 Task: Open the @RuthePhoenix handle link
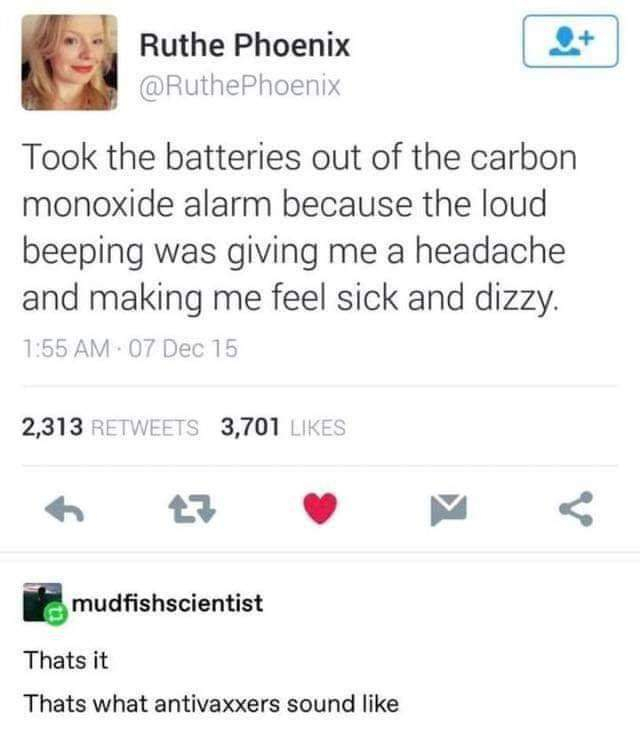point(239,86)
